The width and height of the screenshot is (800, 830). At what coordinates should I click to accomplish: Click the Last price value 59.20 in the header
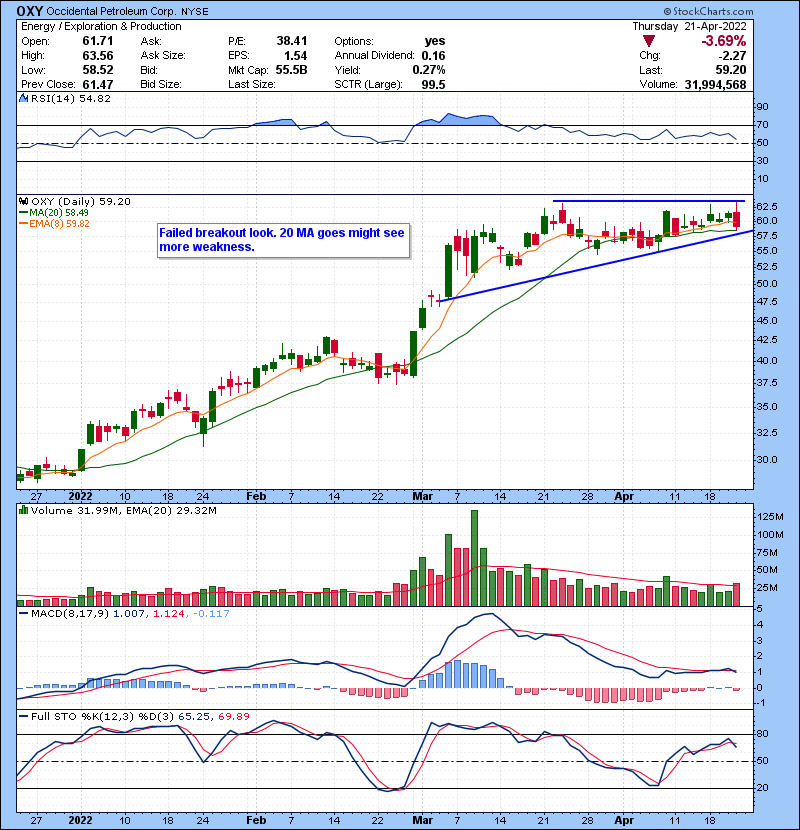[731, 70]
